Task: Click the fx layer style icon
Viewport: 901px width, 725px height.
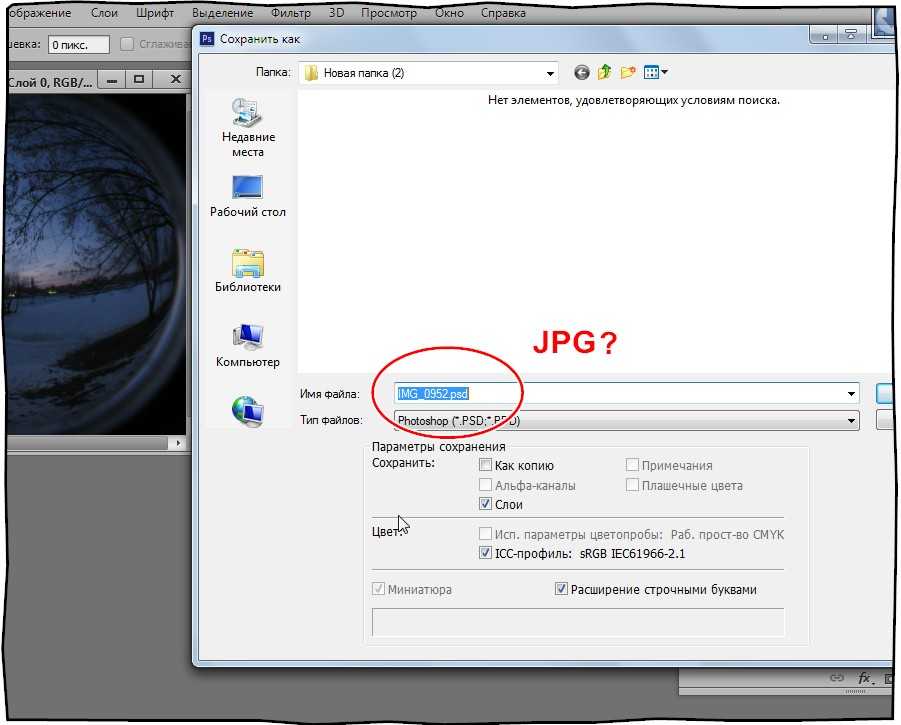Action: click(x=865, y=678)
